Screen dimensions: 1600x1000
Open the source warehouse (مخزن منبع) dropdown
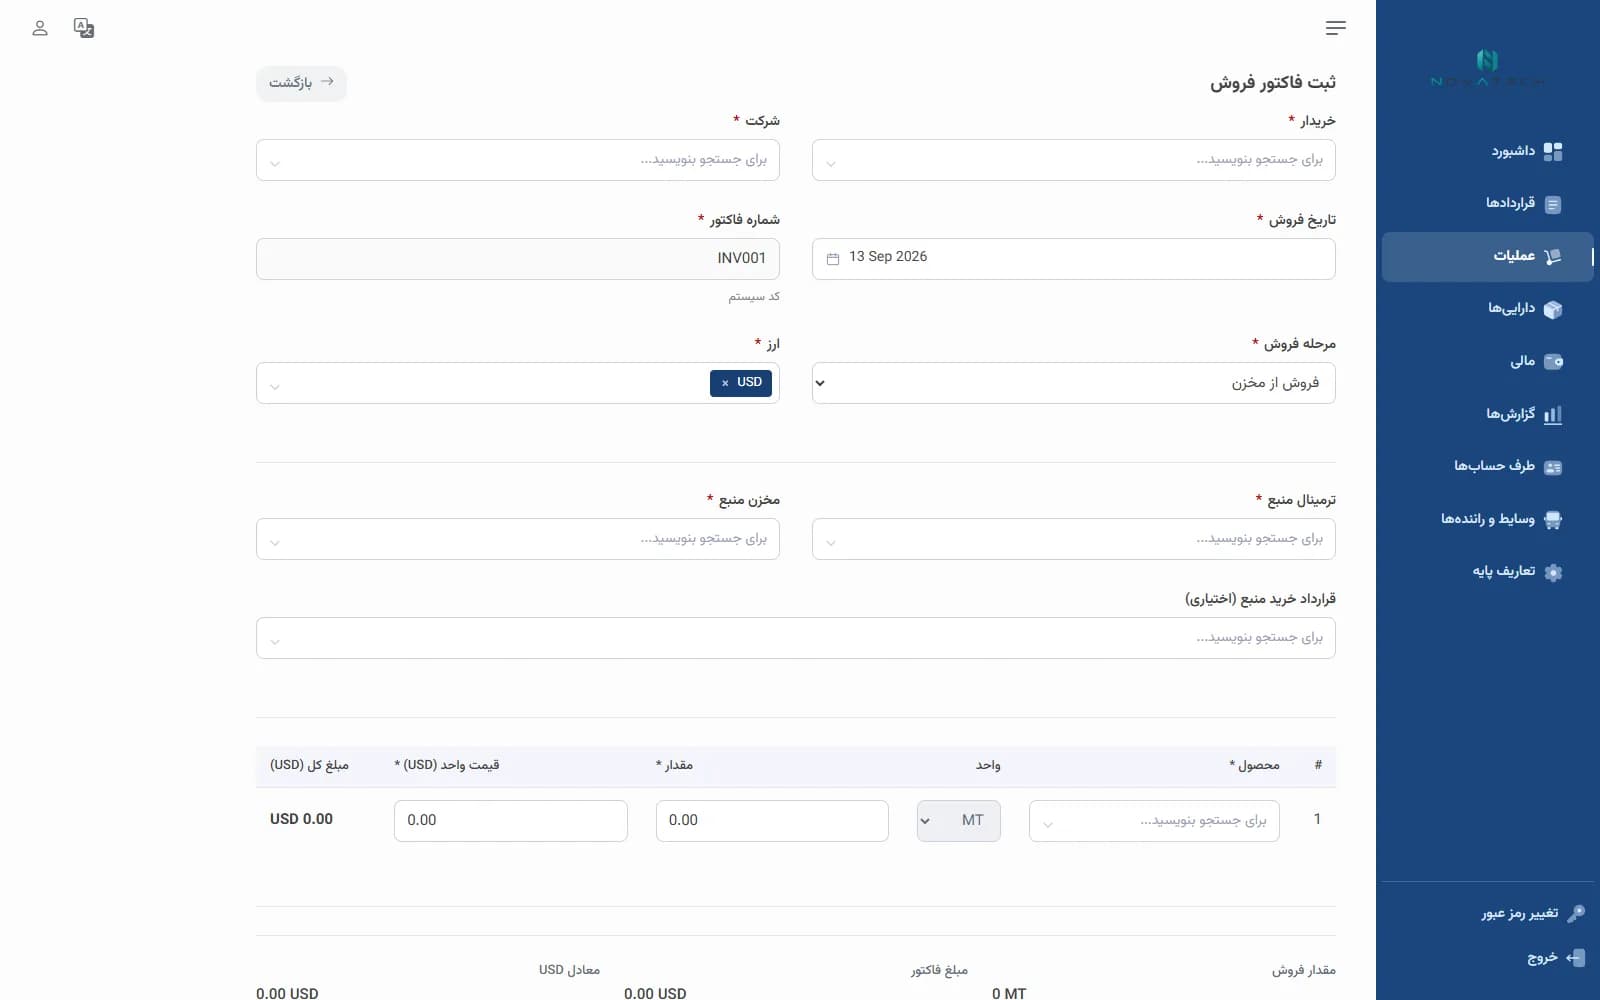tap(517, 539)
